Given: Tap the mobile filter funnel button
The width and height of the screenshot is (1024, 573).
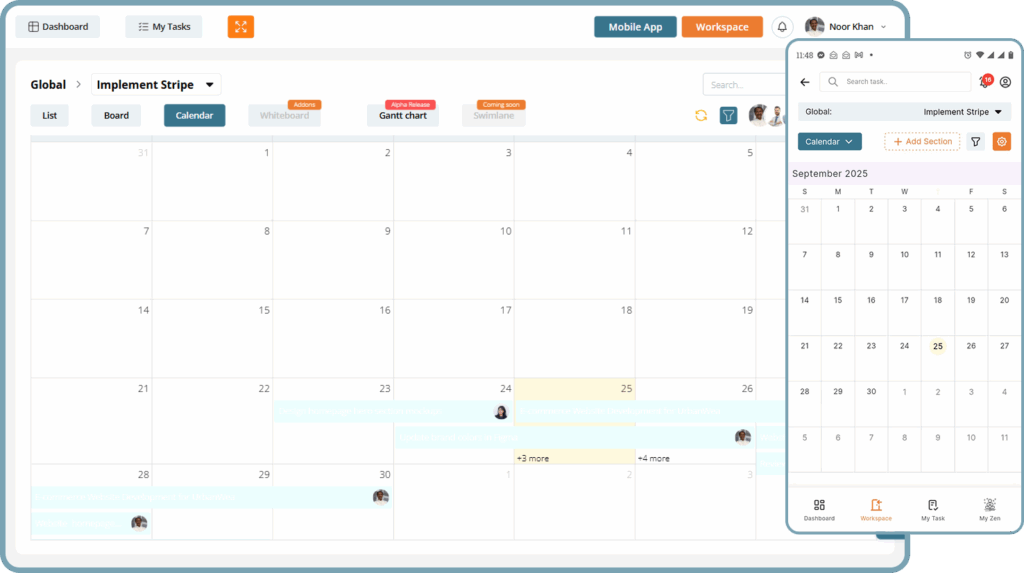Looking at the screenshot, I should point(976,142).
